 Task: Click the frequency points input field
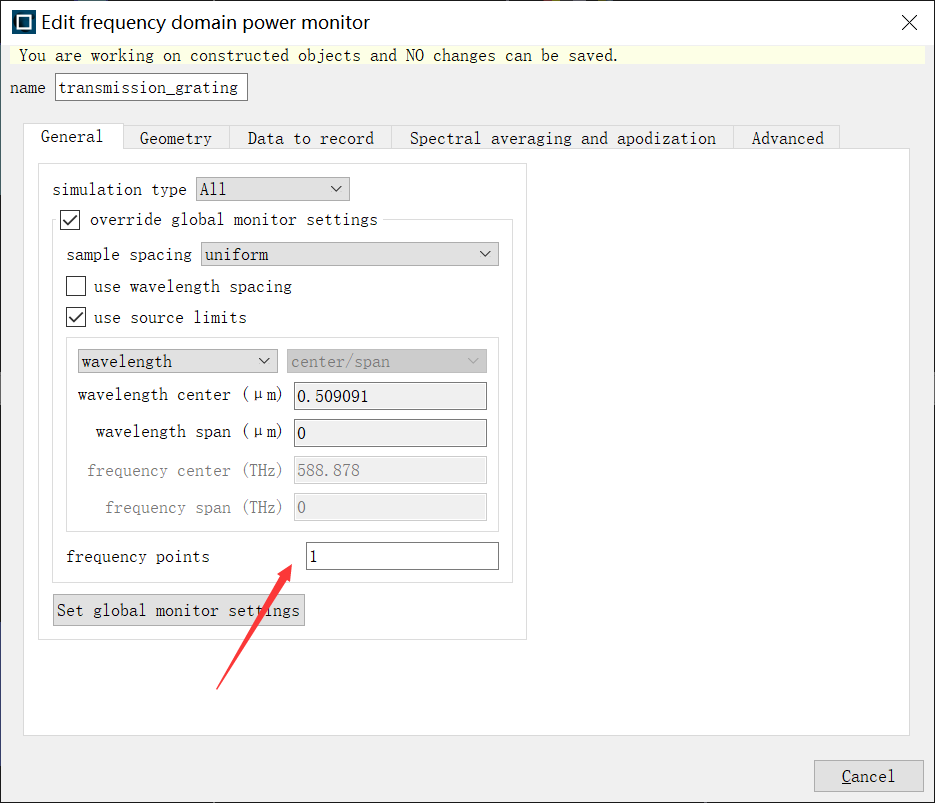tap(403, 556)
